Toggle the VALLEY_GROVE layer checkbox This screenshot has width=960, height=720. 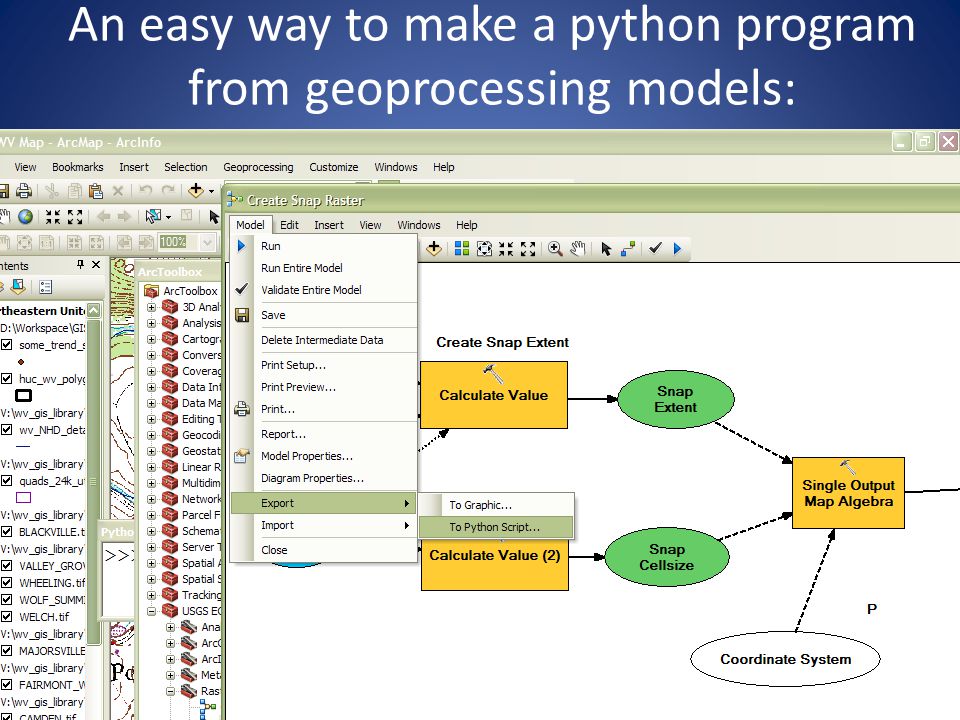tap(6, 566)
